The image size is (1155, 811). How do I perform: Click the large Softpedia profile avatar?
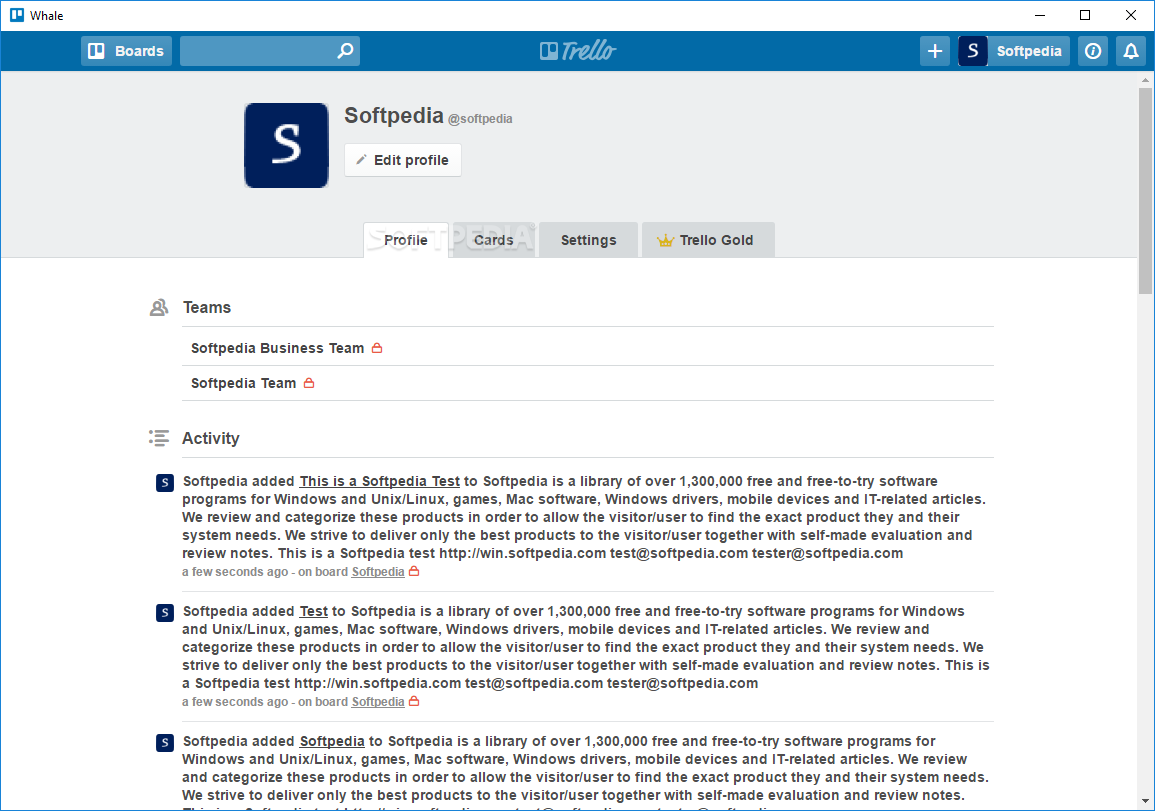coord(287,145)
